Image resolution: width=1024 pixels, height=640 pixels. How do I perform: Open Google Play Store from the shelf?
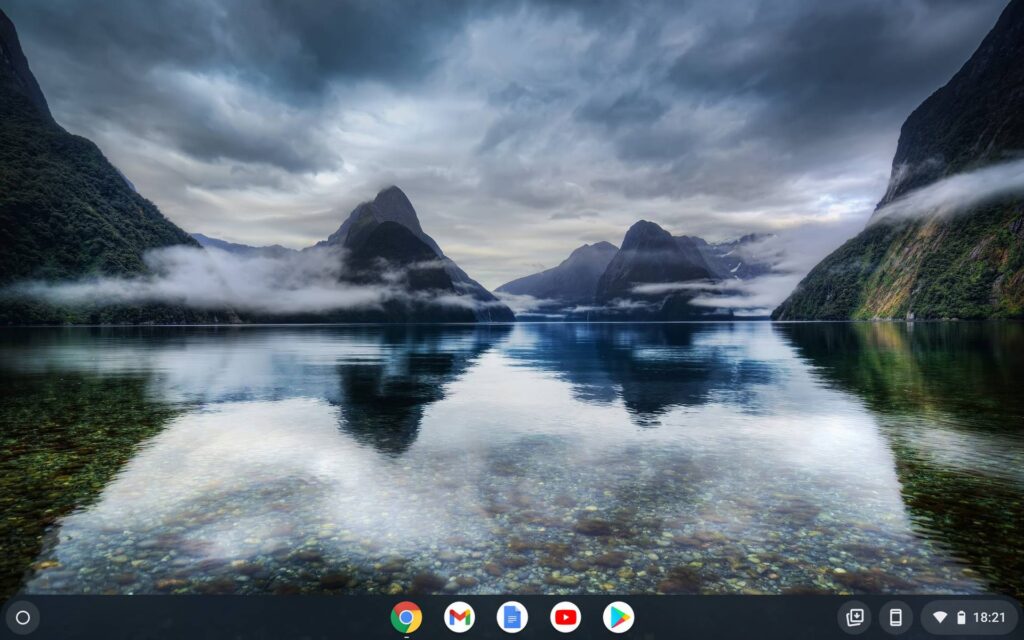pyautogui.click(x=618, y=617)
